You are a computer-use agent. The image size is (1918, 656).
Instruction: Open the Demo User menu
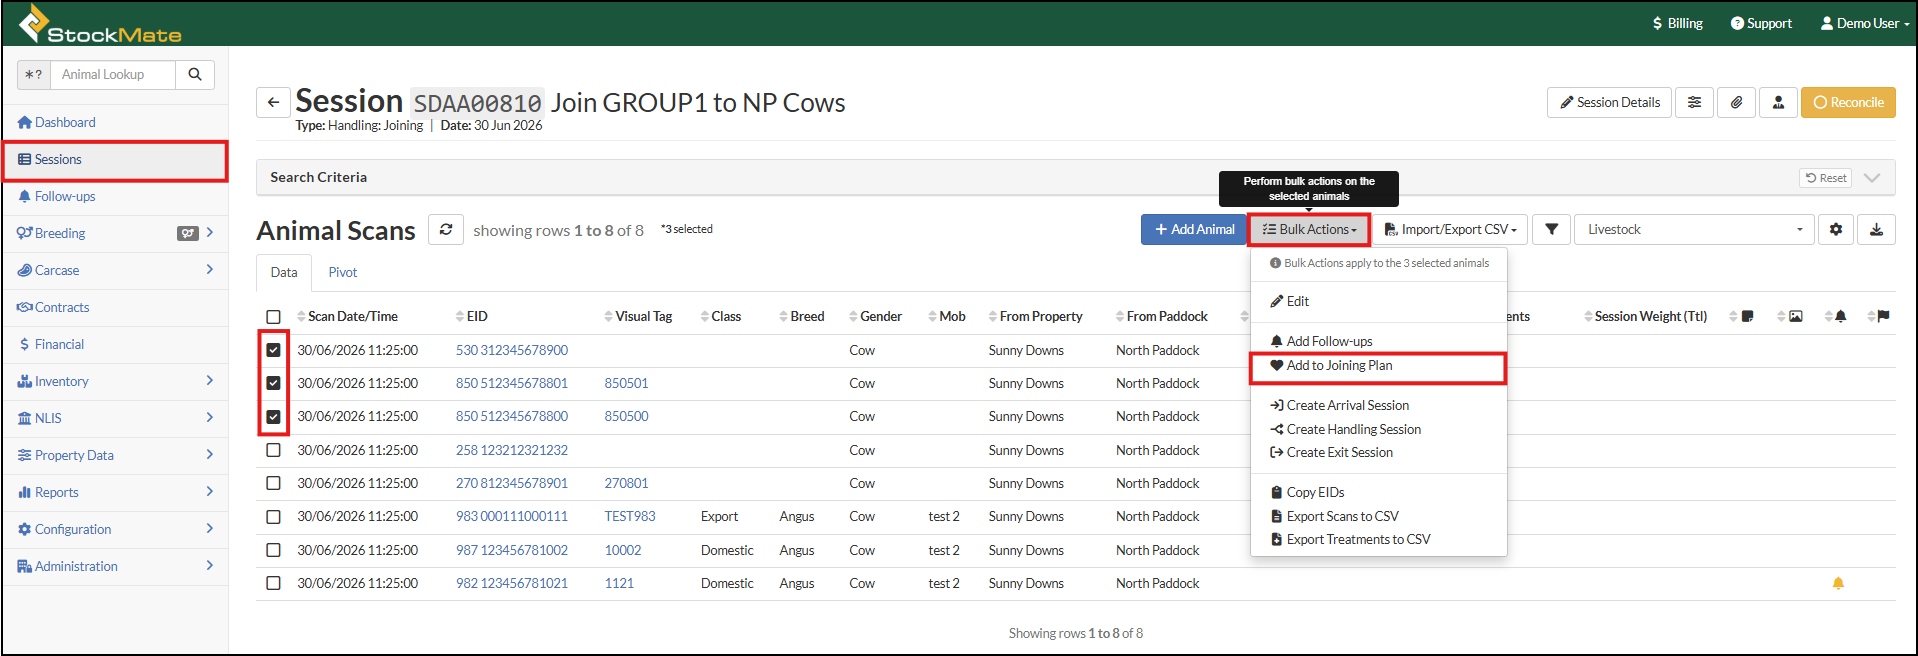point(1865,23)
